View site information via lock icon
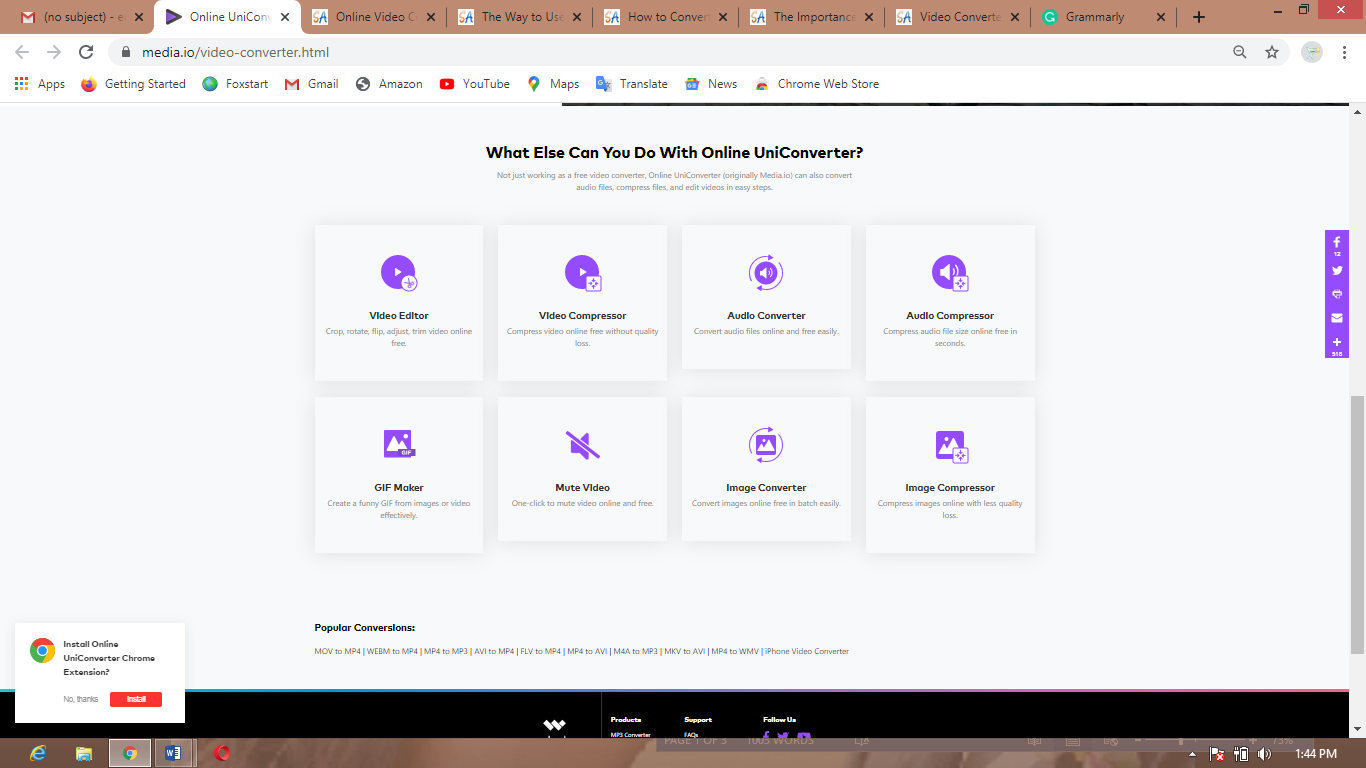The image size is (1366, 768). pos(127,52)
